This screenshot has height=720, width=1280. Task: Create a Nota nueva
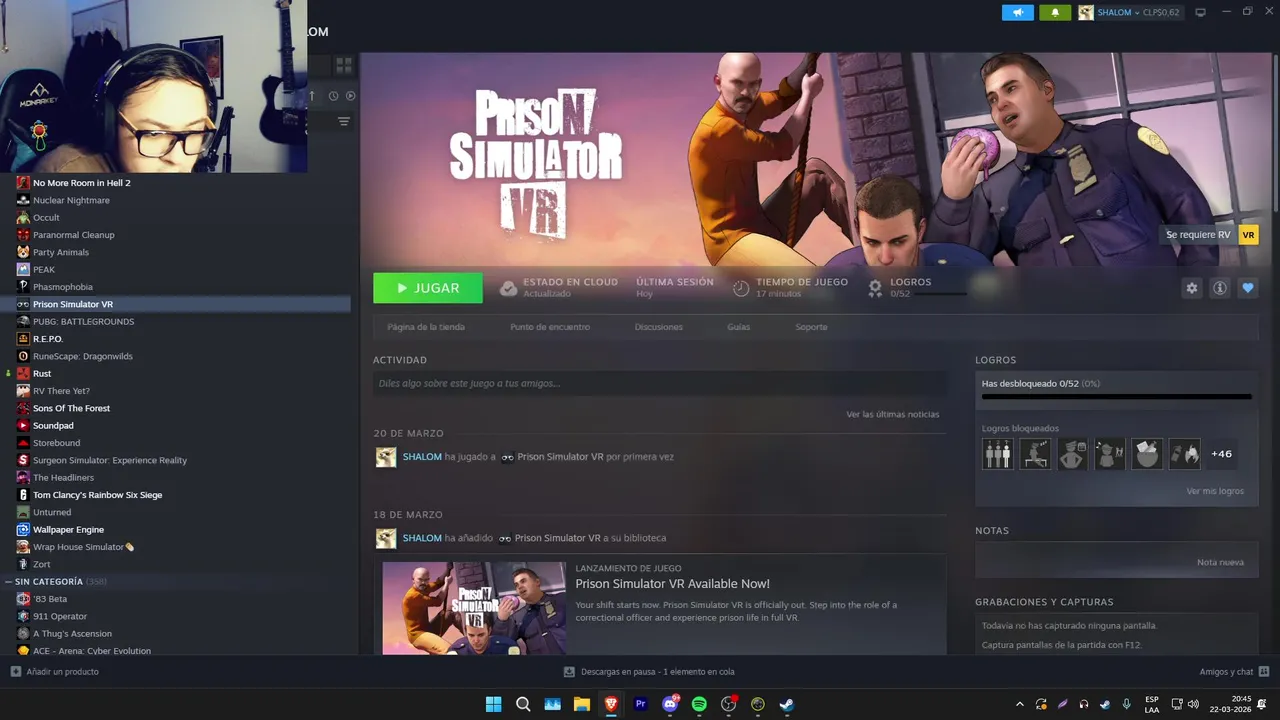click(1220, 562)
